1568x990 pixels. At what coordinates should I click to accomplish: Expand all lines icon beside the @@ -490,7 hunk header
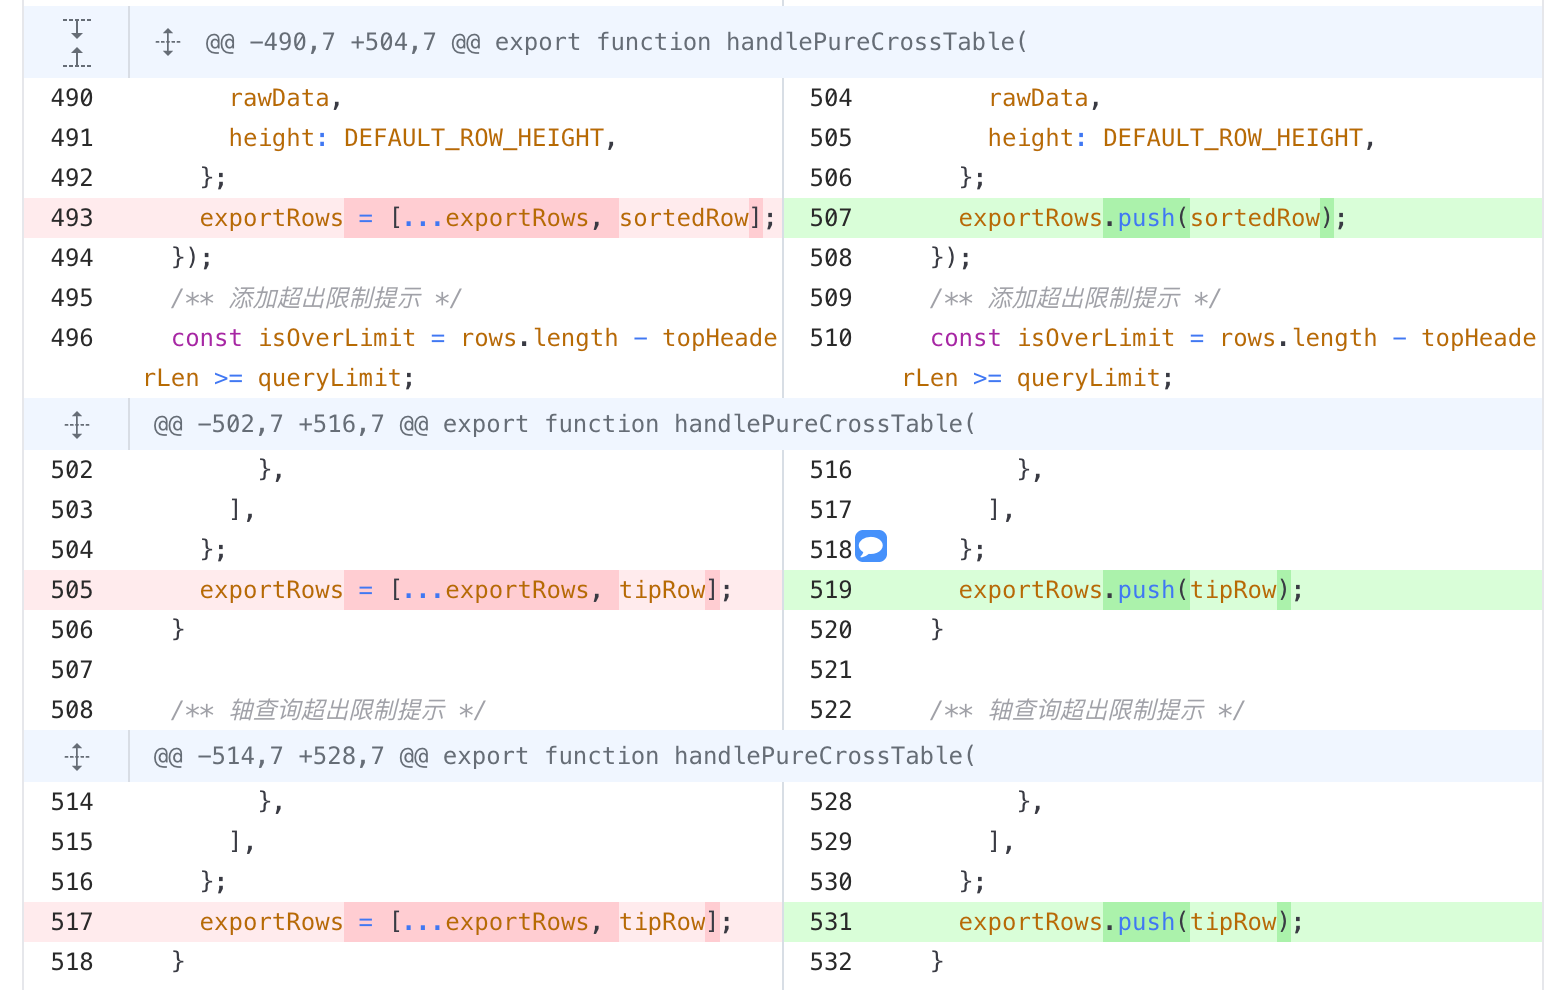[168, 42]
